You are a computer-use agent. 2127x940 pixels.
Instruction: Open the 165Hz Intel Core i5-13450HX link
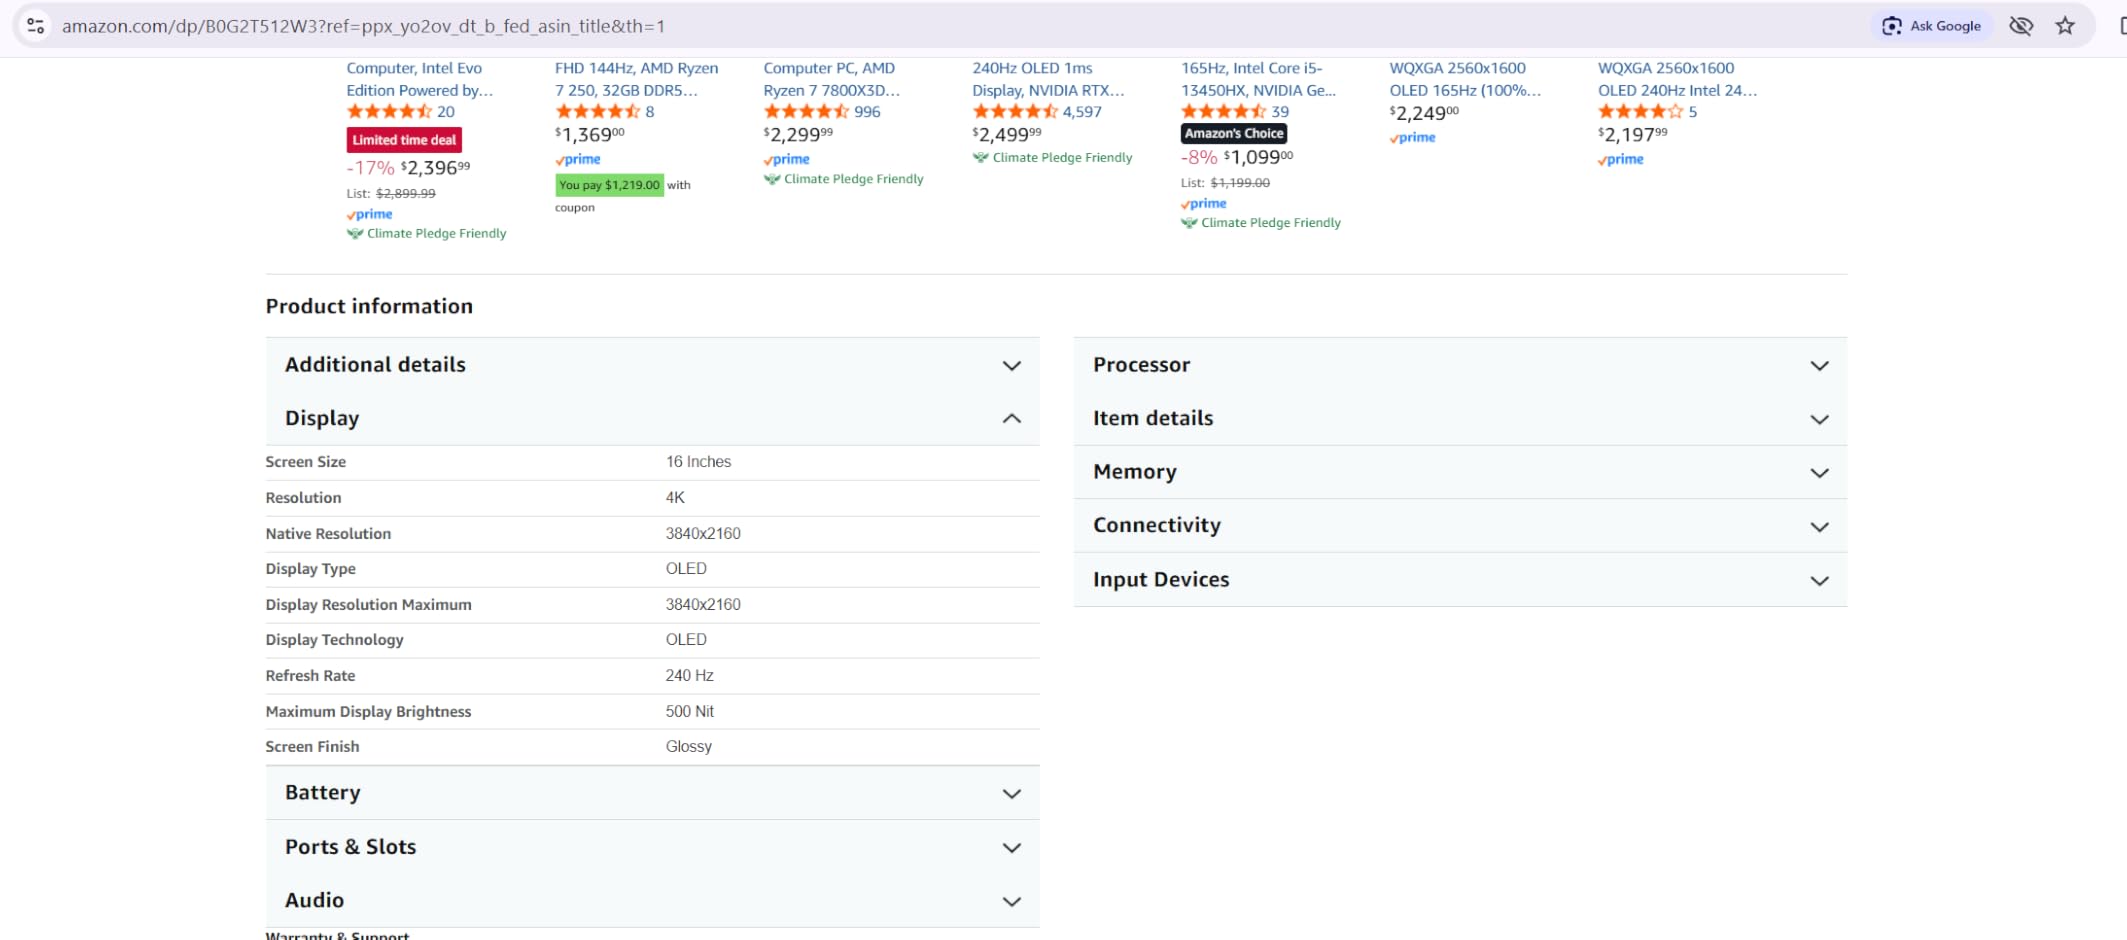[x=1258, y=79]
